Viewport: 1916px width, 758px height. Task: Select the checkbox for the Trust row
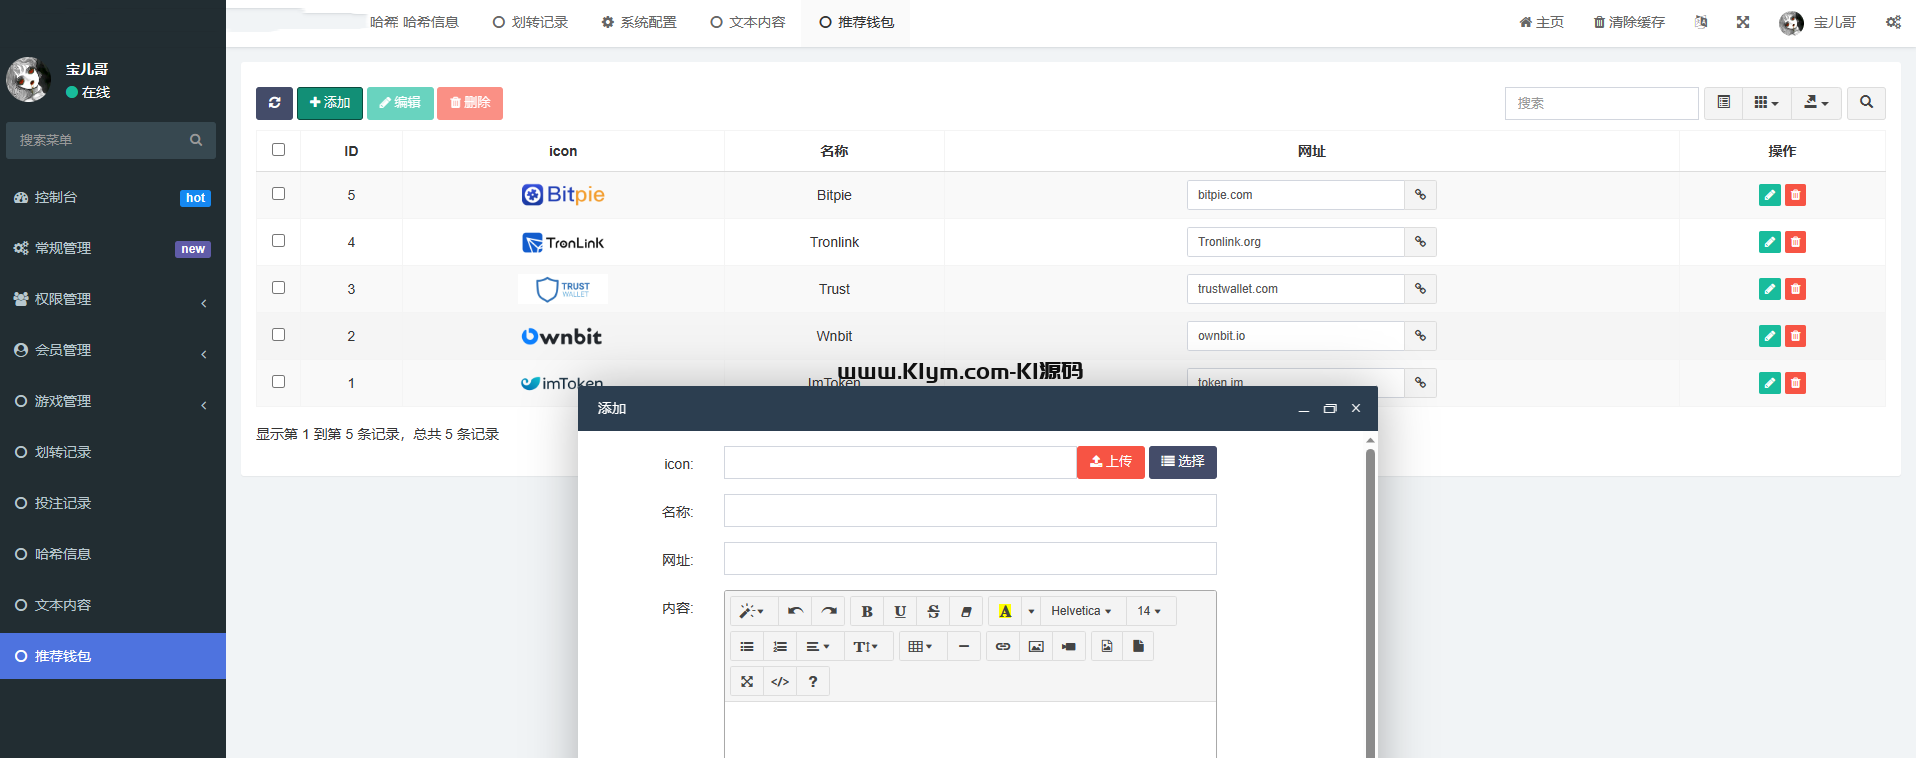click(x=278, y=288)
